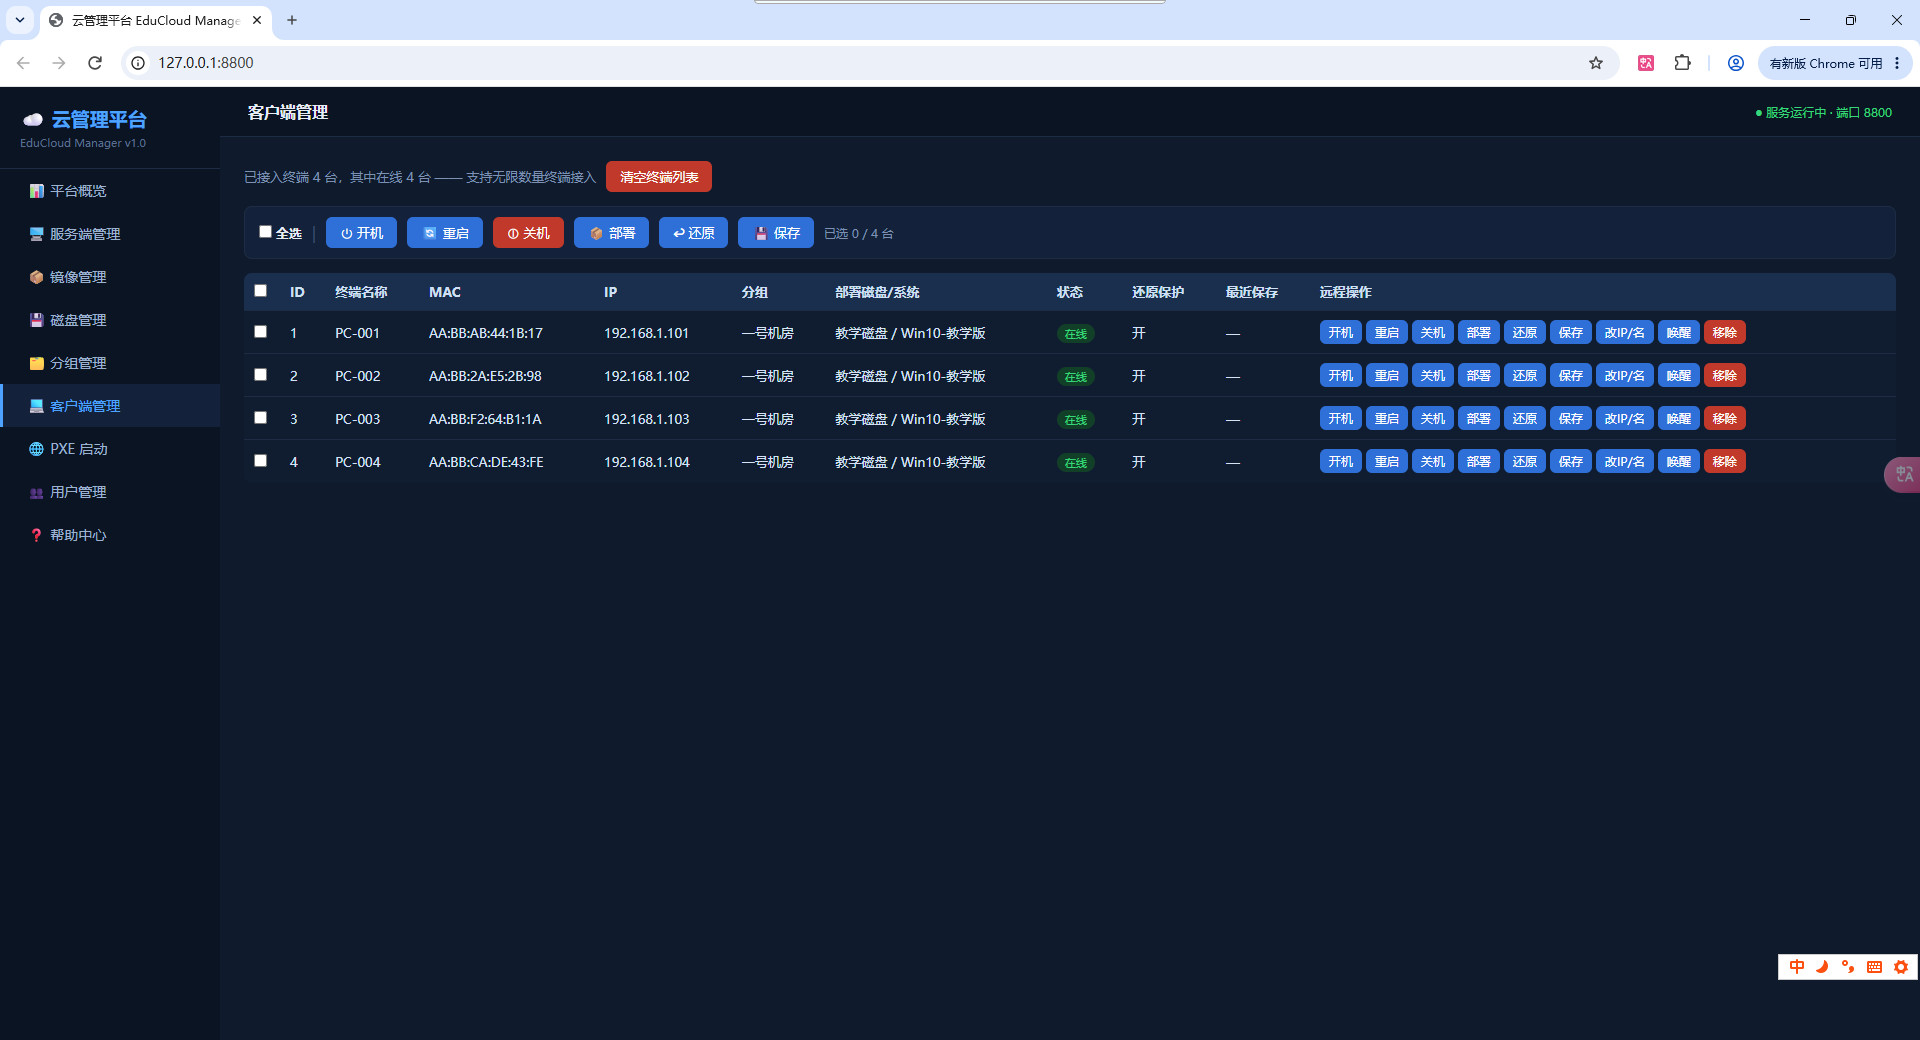The image size is (1920, 1040).
Task: Toggle the table header select-all checkbox
Action: pyautogui.click(x=260, y=291)
